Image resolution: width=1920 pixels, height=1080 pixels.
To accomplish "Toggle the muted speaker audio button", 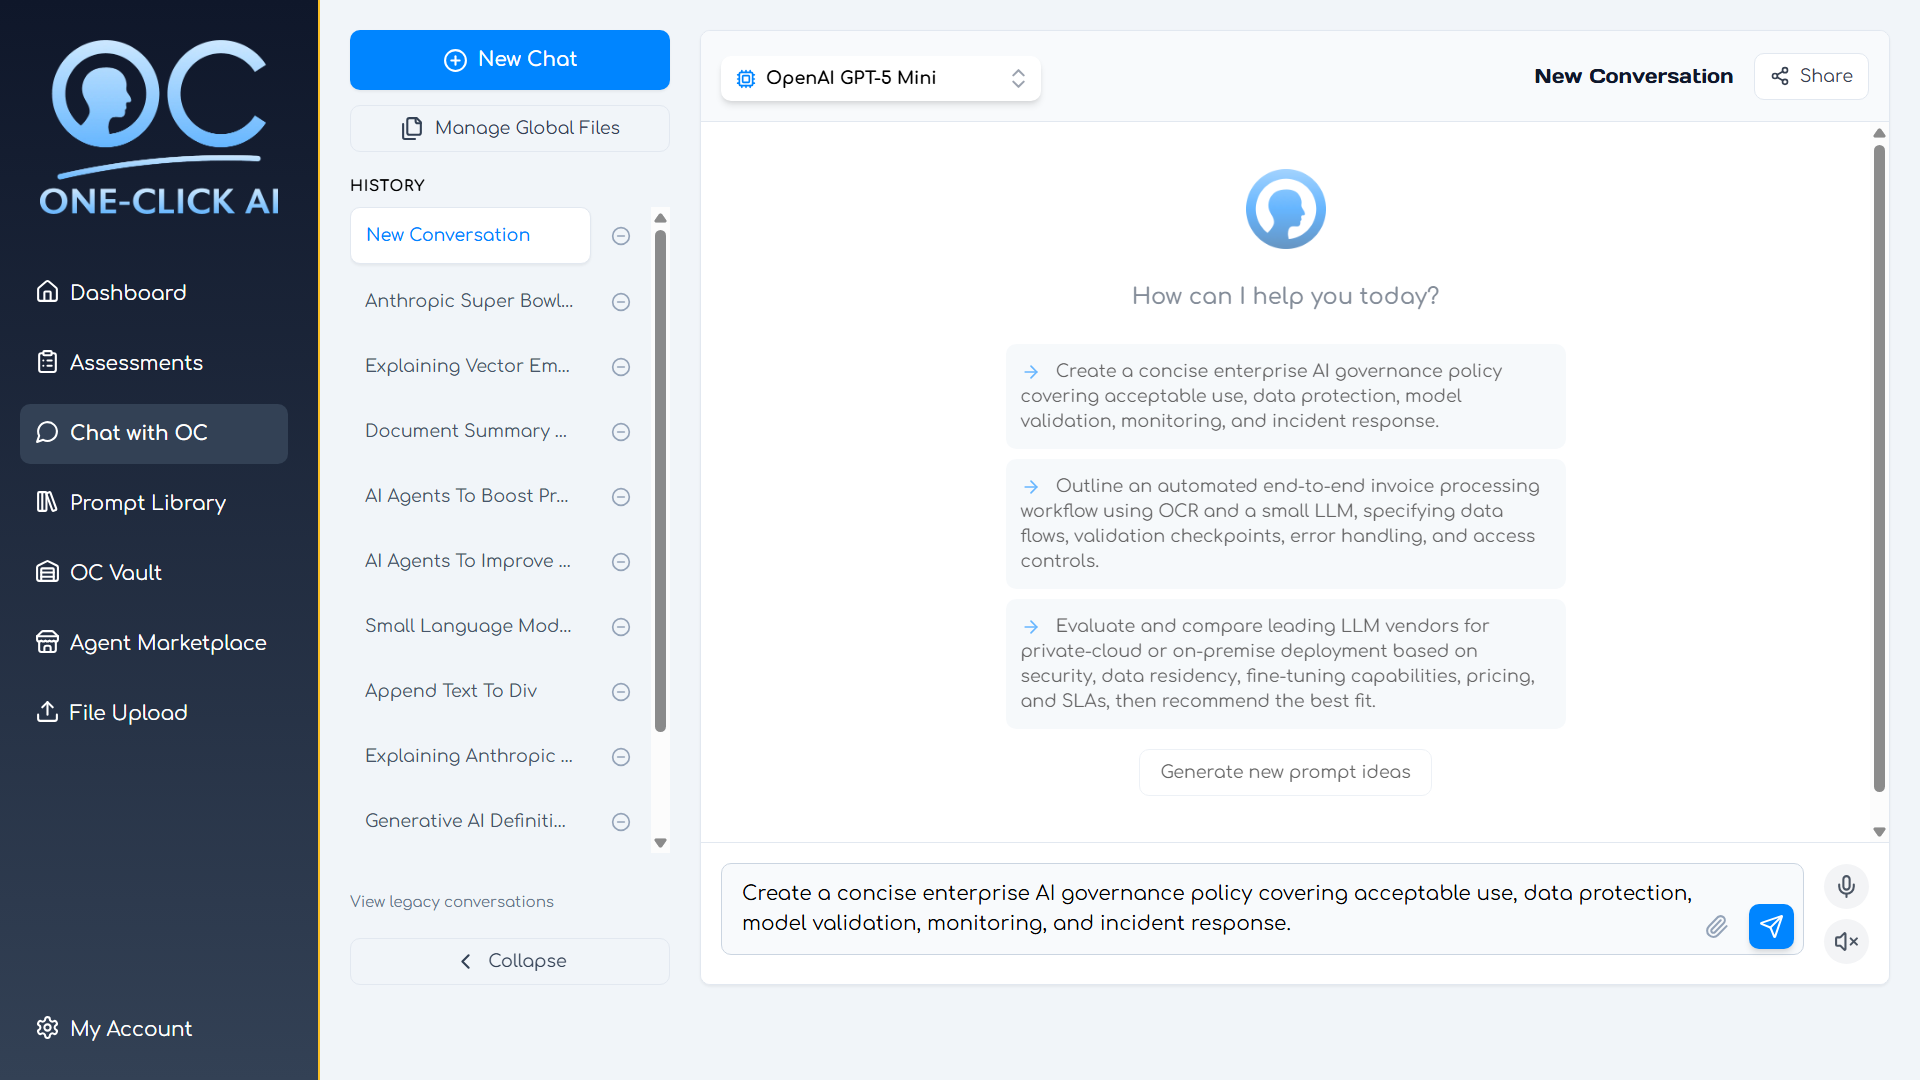I will coord(1846,941).
